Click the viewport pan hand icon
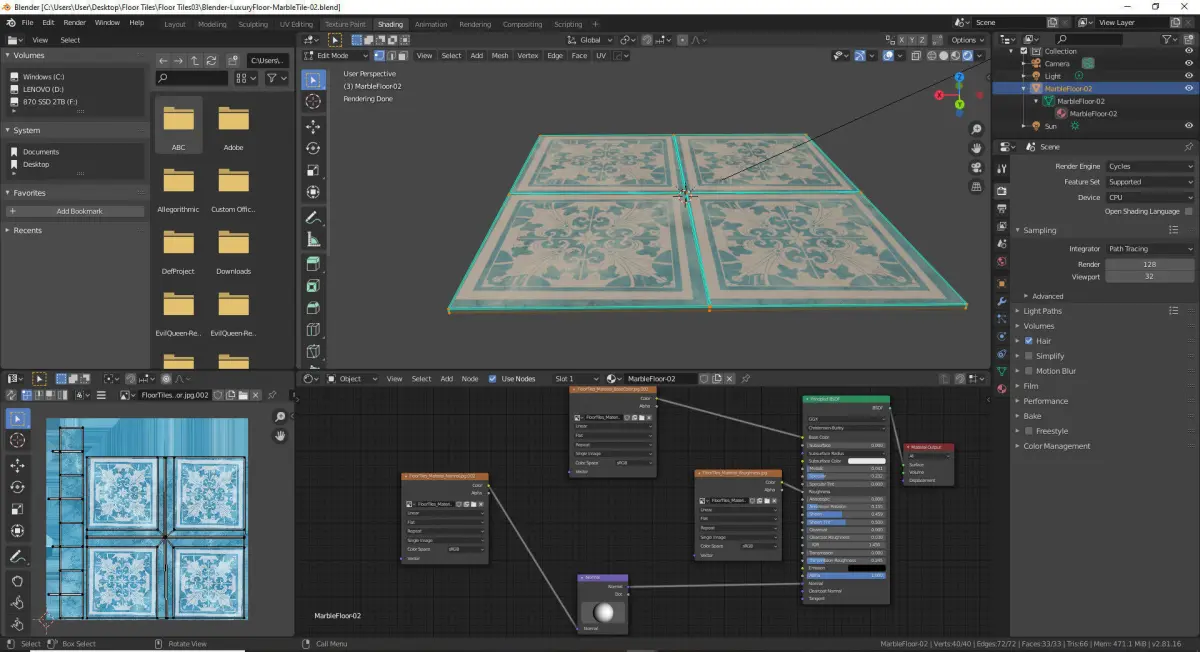 (976, 149)
